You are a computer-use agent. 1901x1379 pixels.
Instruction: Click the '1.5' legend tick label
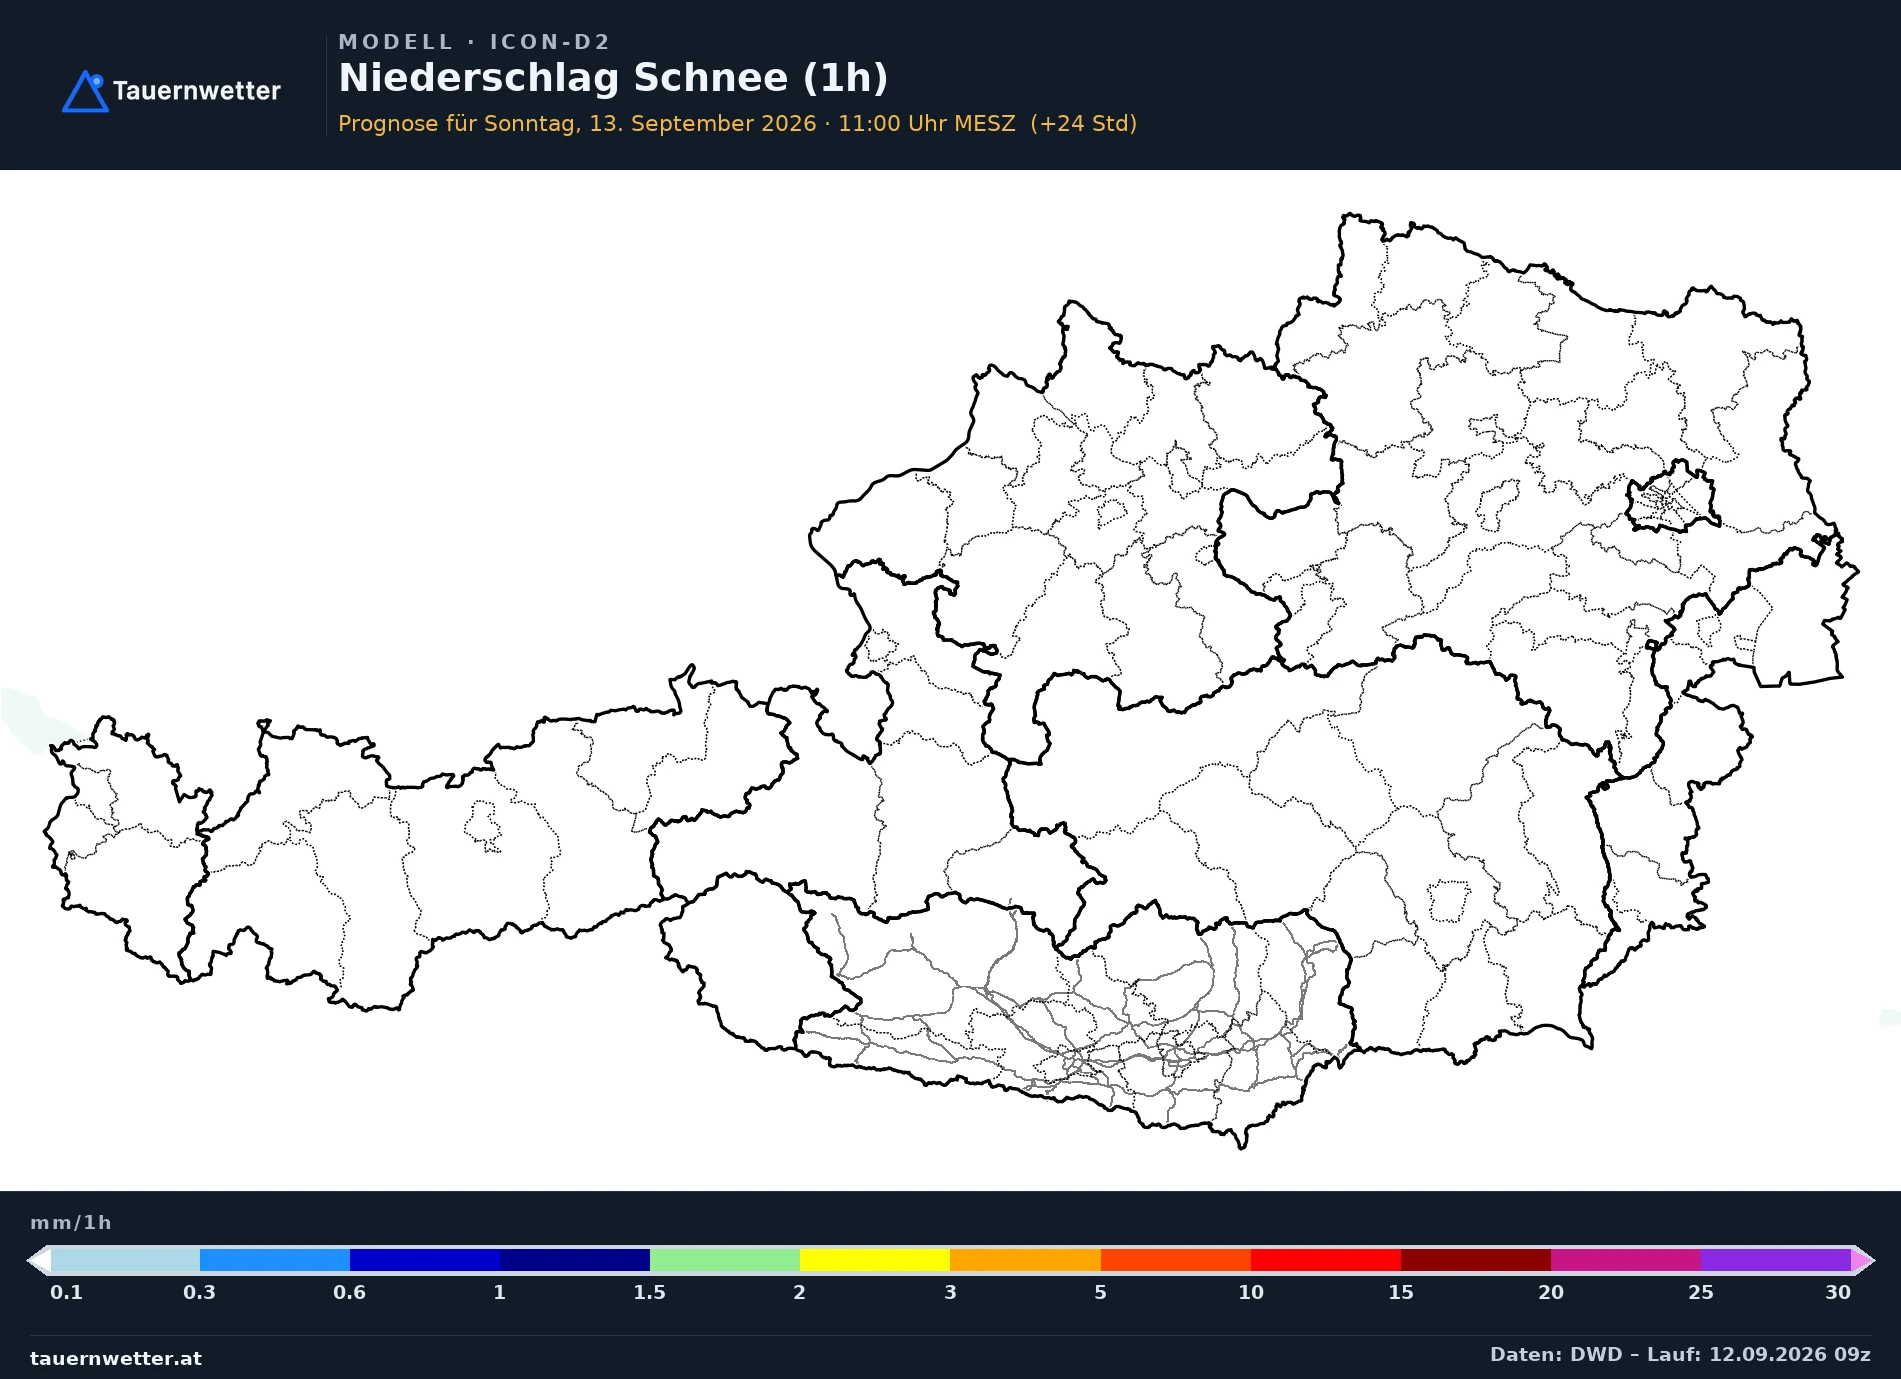click(x=649, y=1292)
